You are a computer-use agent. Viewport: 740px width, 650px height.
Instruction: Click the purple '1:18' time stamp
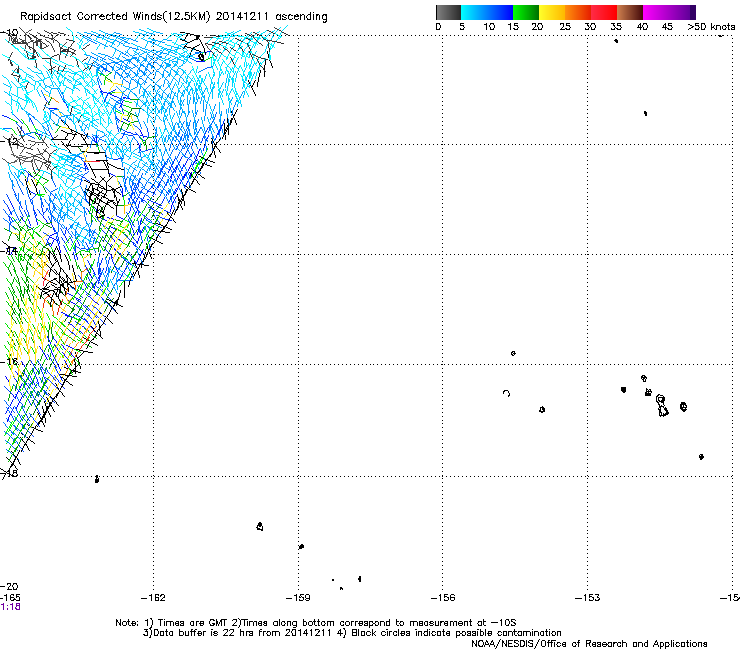point(10,607)
